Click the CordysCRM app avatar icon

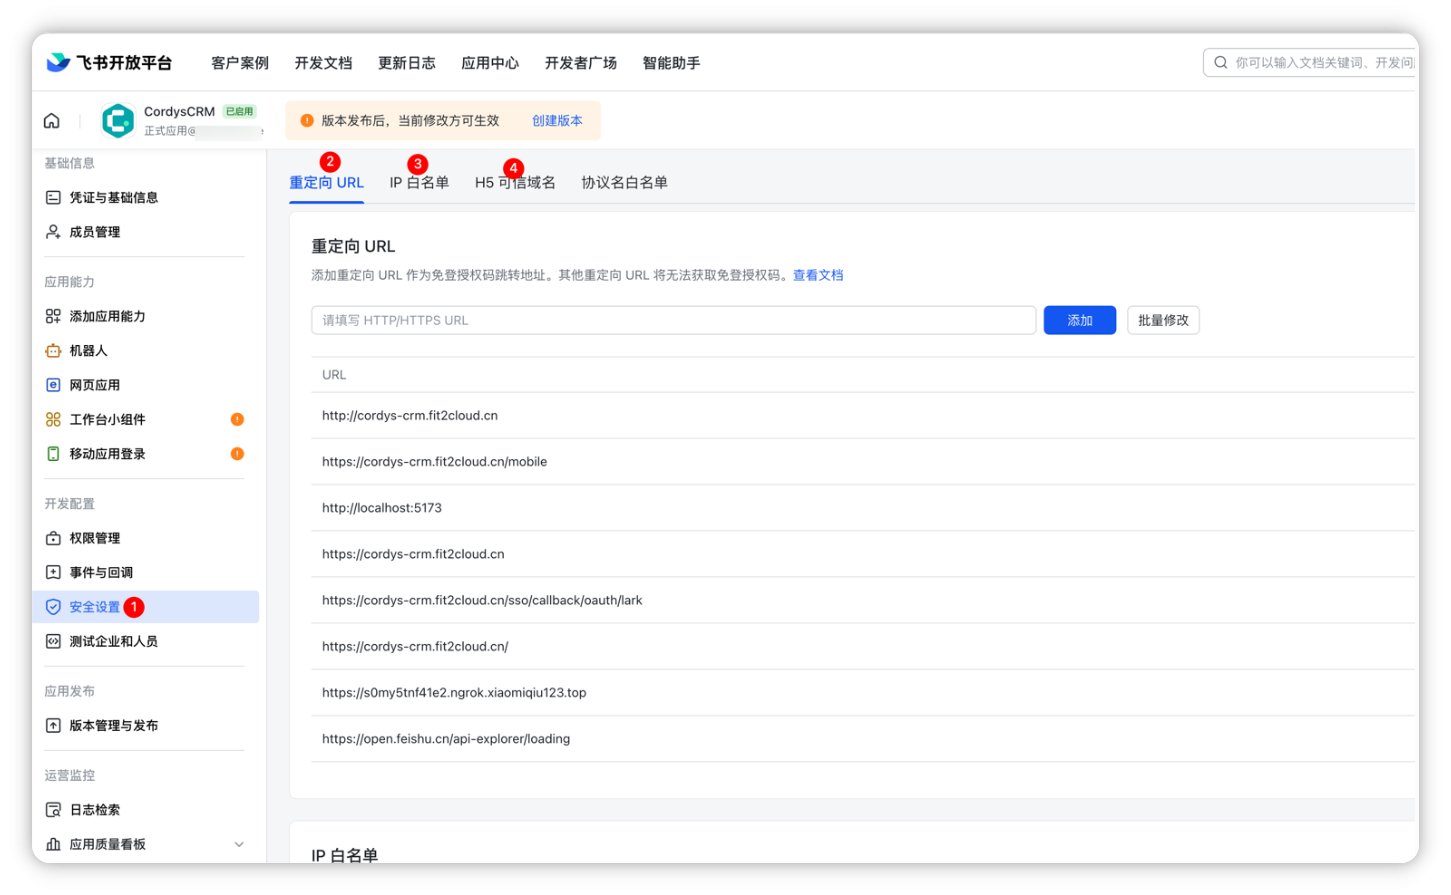tap(118, 121)
